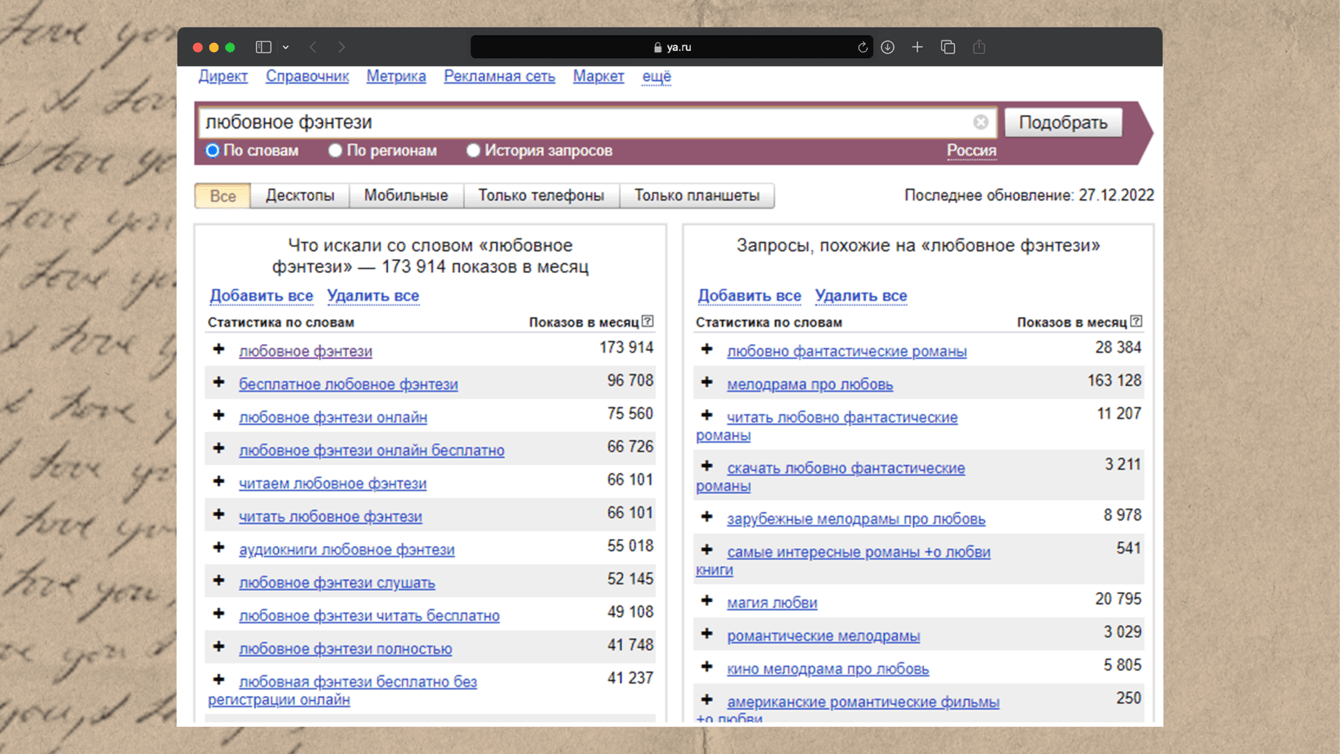Image resolution: width=1340 pixels, height=754 pixels.
Task: Show Safari tab overview
Action: point(948,47)
